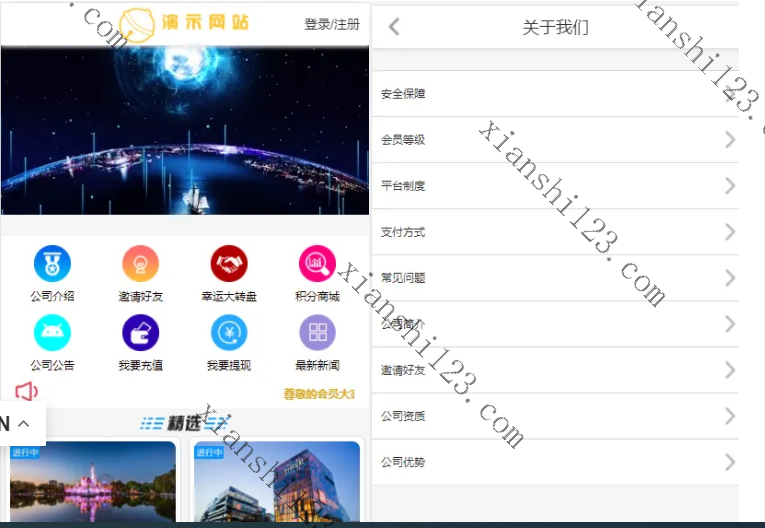Click chevron on 公司优势 row
Image resolution: width=765 pixels, height=528 pixels.
coord(730,462)
